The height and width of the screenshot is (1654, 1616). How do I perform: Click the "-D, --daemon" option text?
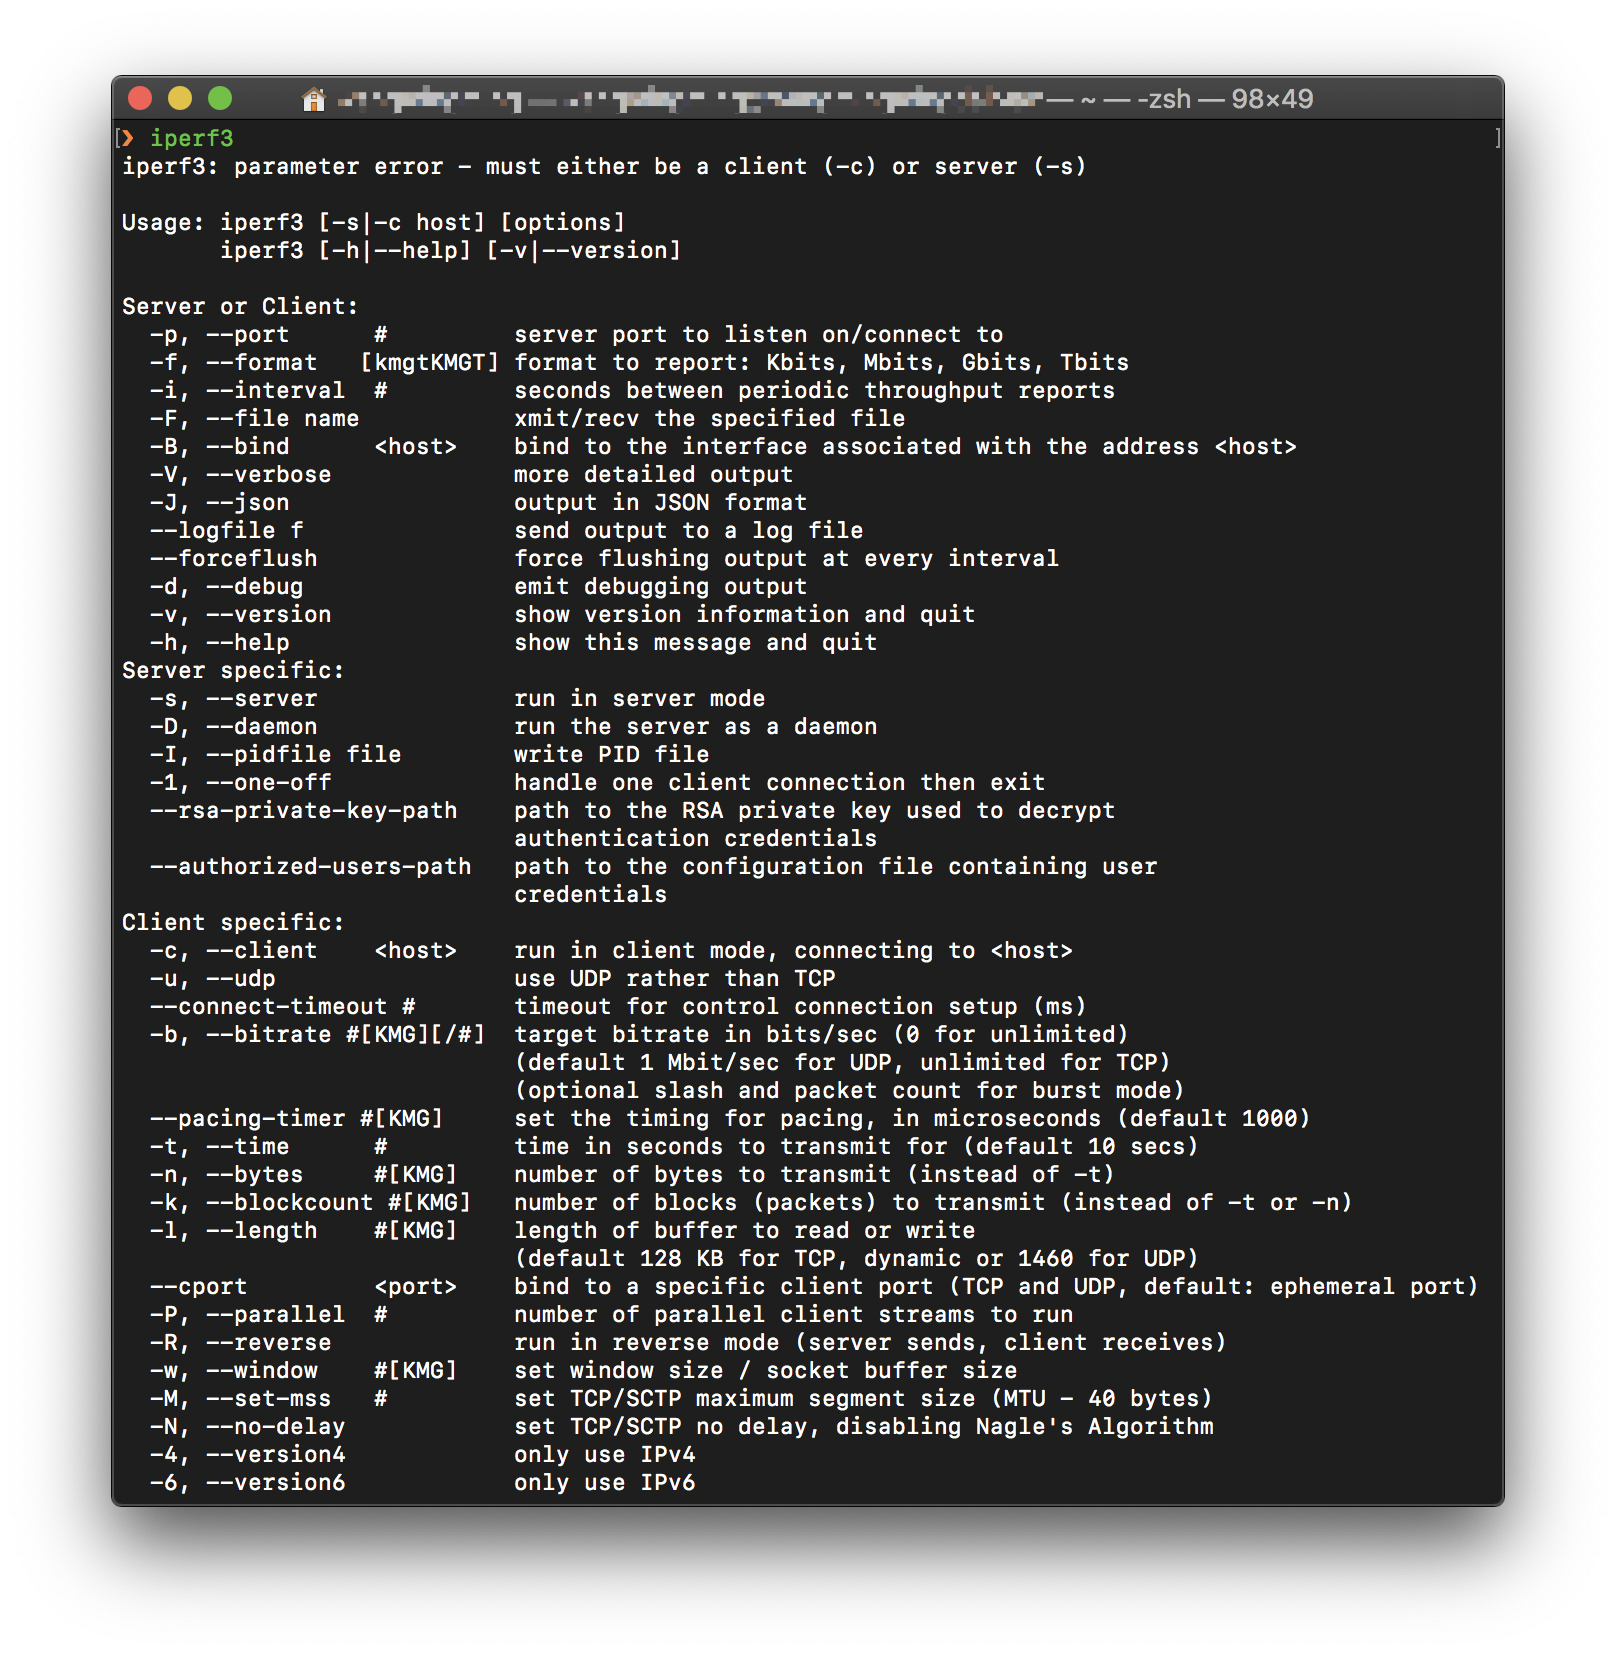234,726
